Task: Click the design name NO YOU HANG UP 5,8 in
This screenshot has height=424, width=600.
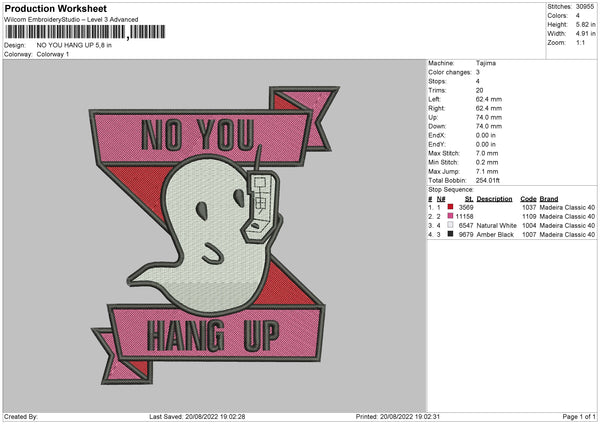Action: pyautogui.click(x=80, y=45)
